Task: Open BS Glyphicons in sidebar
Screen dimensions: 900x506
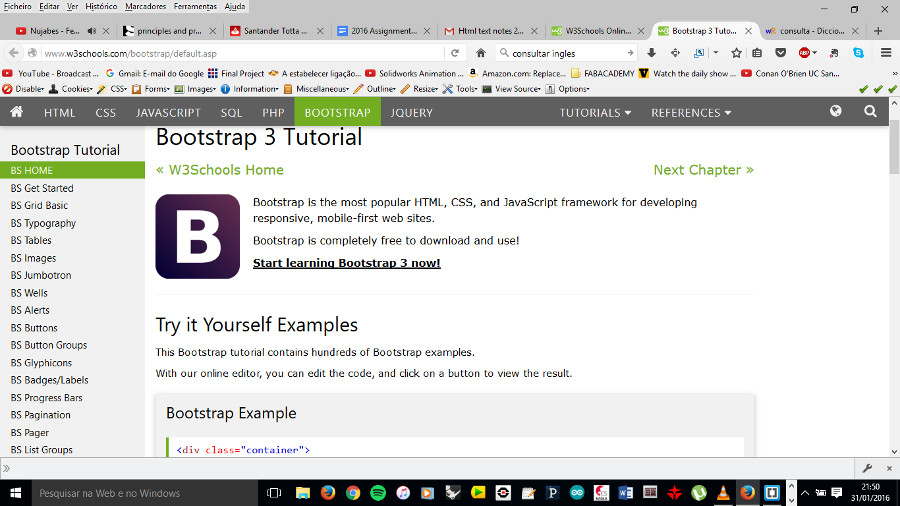Action: click(41, 363)
